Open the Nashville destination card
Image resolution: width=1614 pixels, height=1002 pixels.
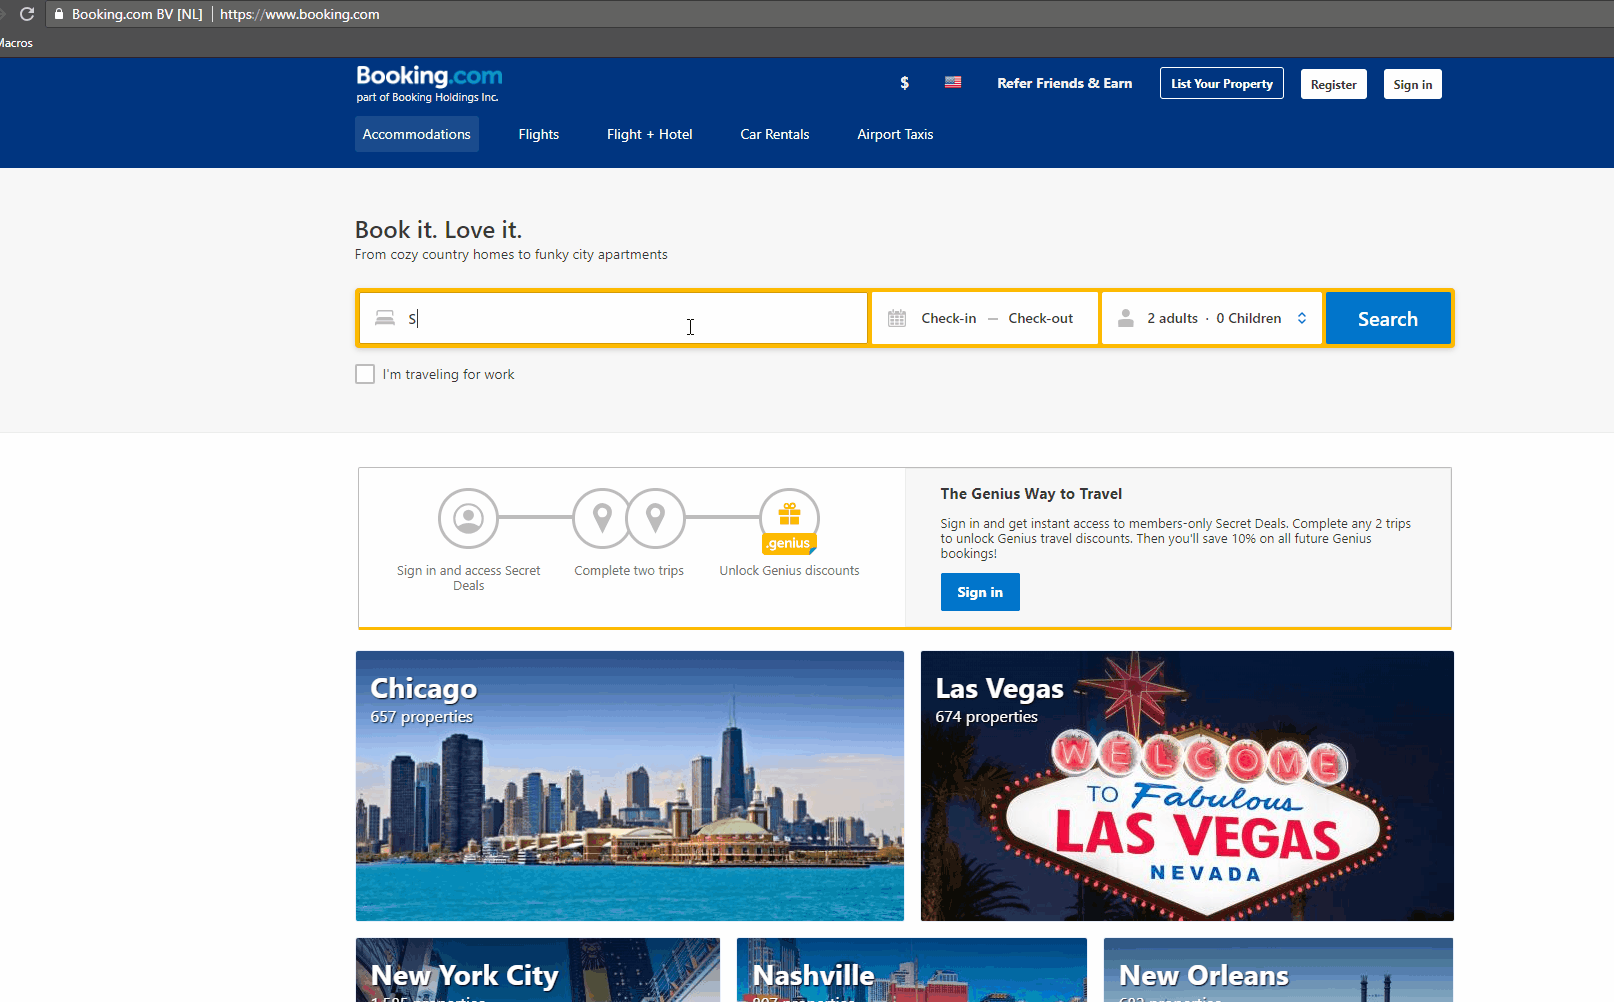click(912, 970)
